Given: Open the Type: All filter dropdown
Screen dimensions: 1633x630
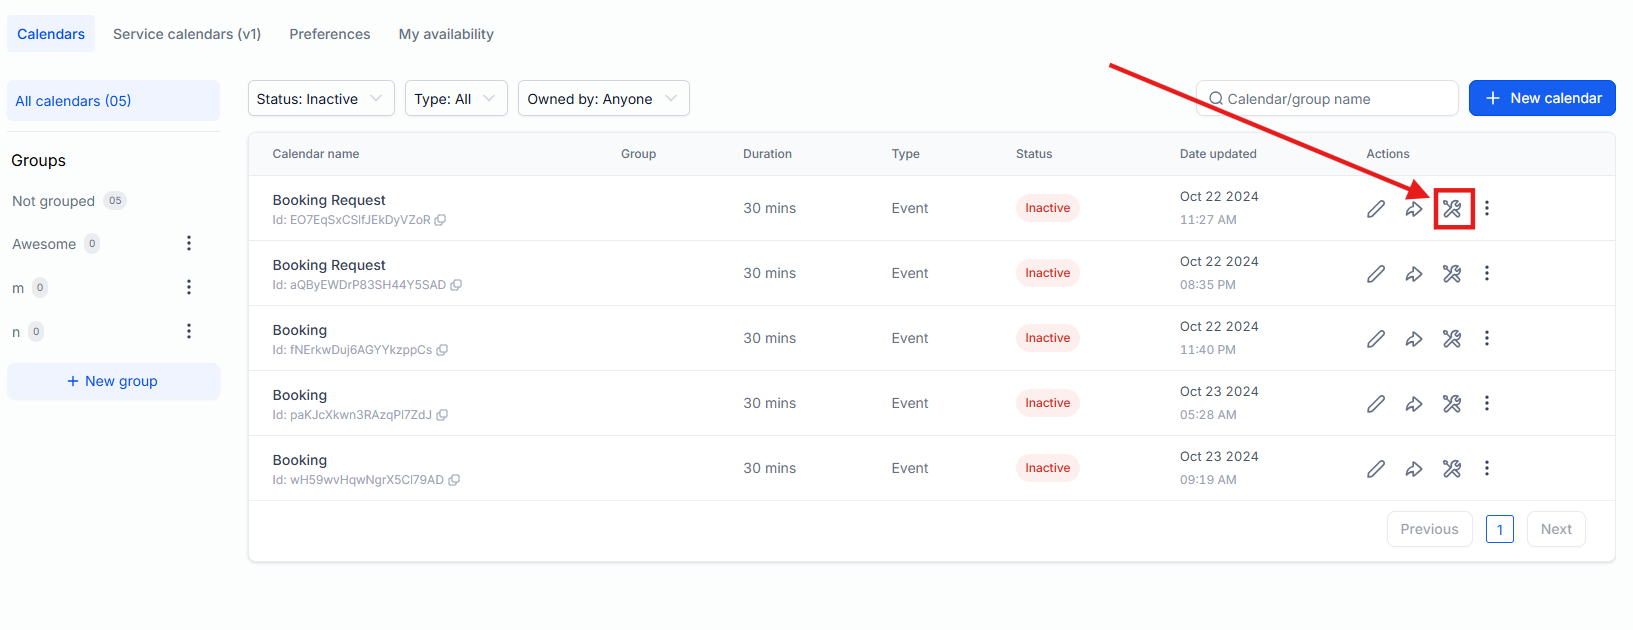Looking at the screenshot, I should 456,99.
